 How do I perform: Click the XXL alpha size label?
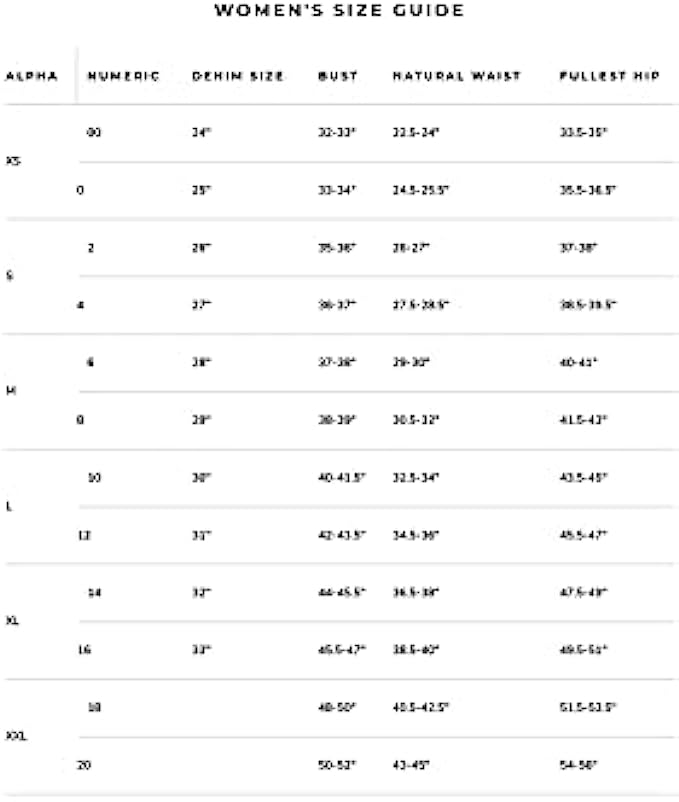[15, 736]
